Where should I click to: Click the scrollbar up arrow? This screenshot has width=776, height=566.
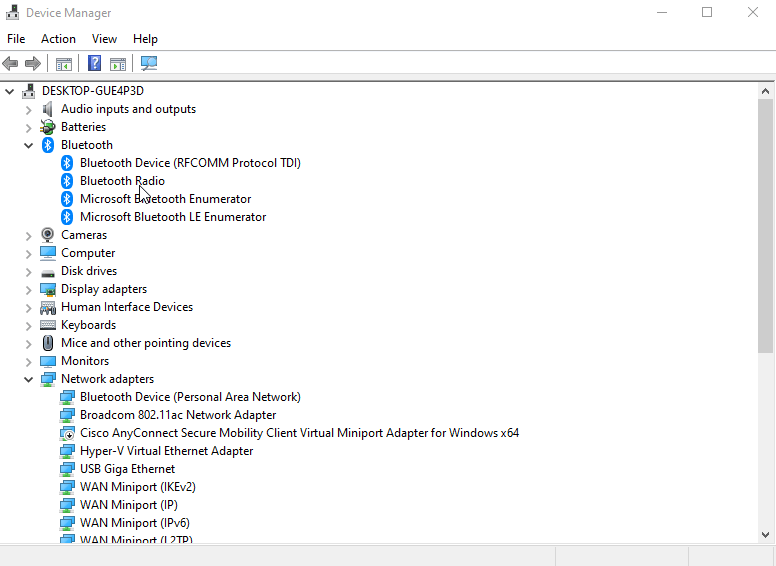click(x=765, y=91)
